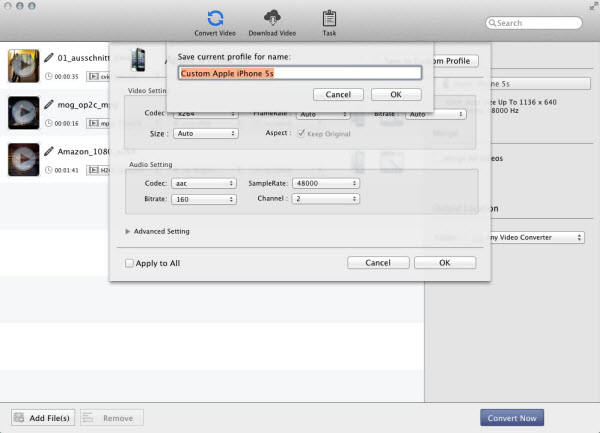Play the mog_op2c video thumbnail

click(24, 112)
